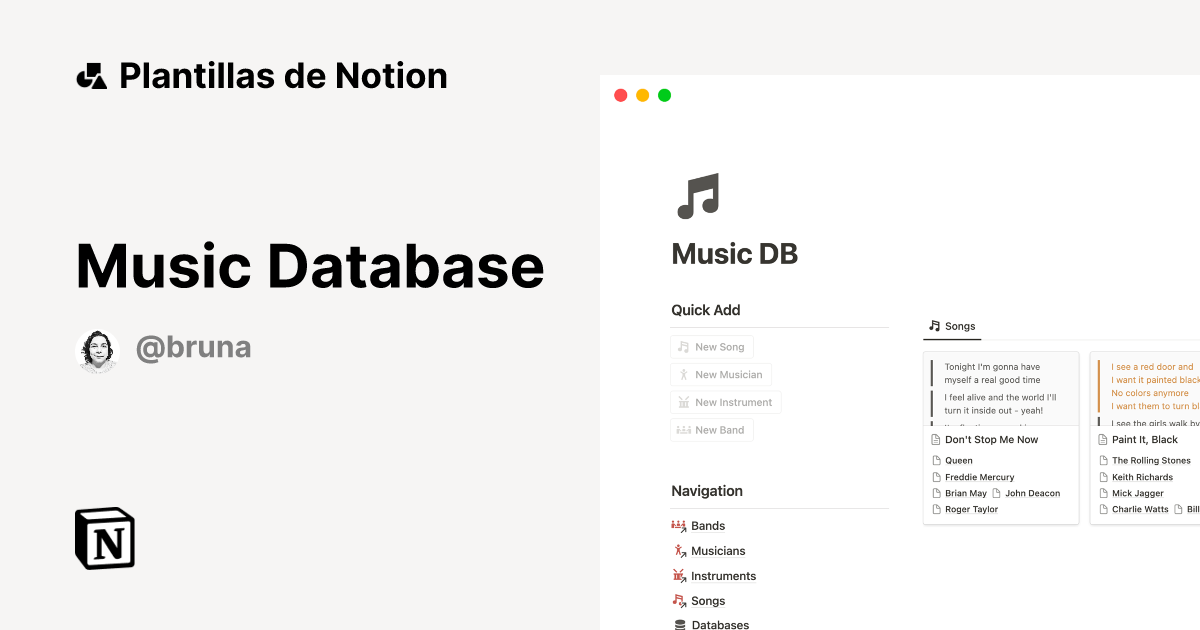Image resolution: width=1200 pixels, height=630 pixels.
Task: Click the music note page icon above Music DB
Action: click(x=697, y=195)
